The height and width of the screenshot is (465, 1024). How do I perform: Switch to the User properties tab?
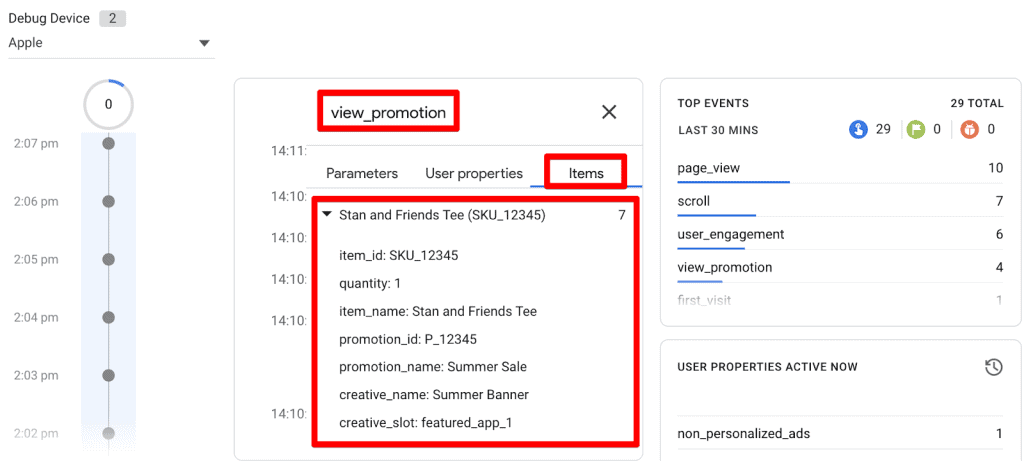coord(474,174)
